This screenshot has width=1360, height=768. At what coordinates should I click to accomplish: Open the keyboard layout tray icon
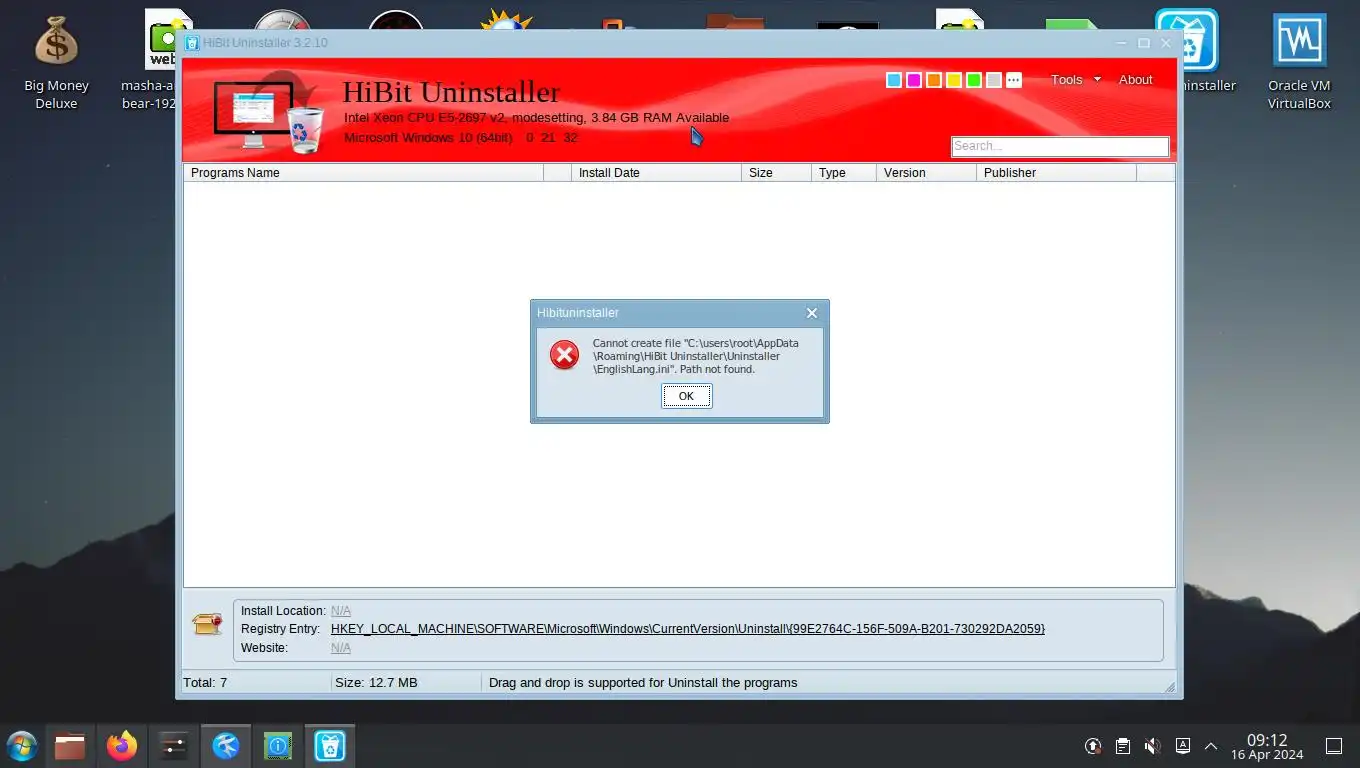tap(1183, 746)
